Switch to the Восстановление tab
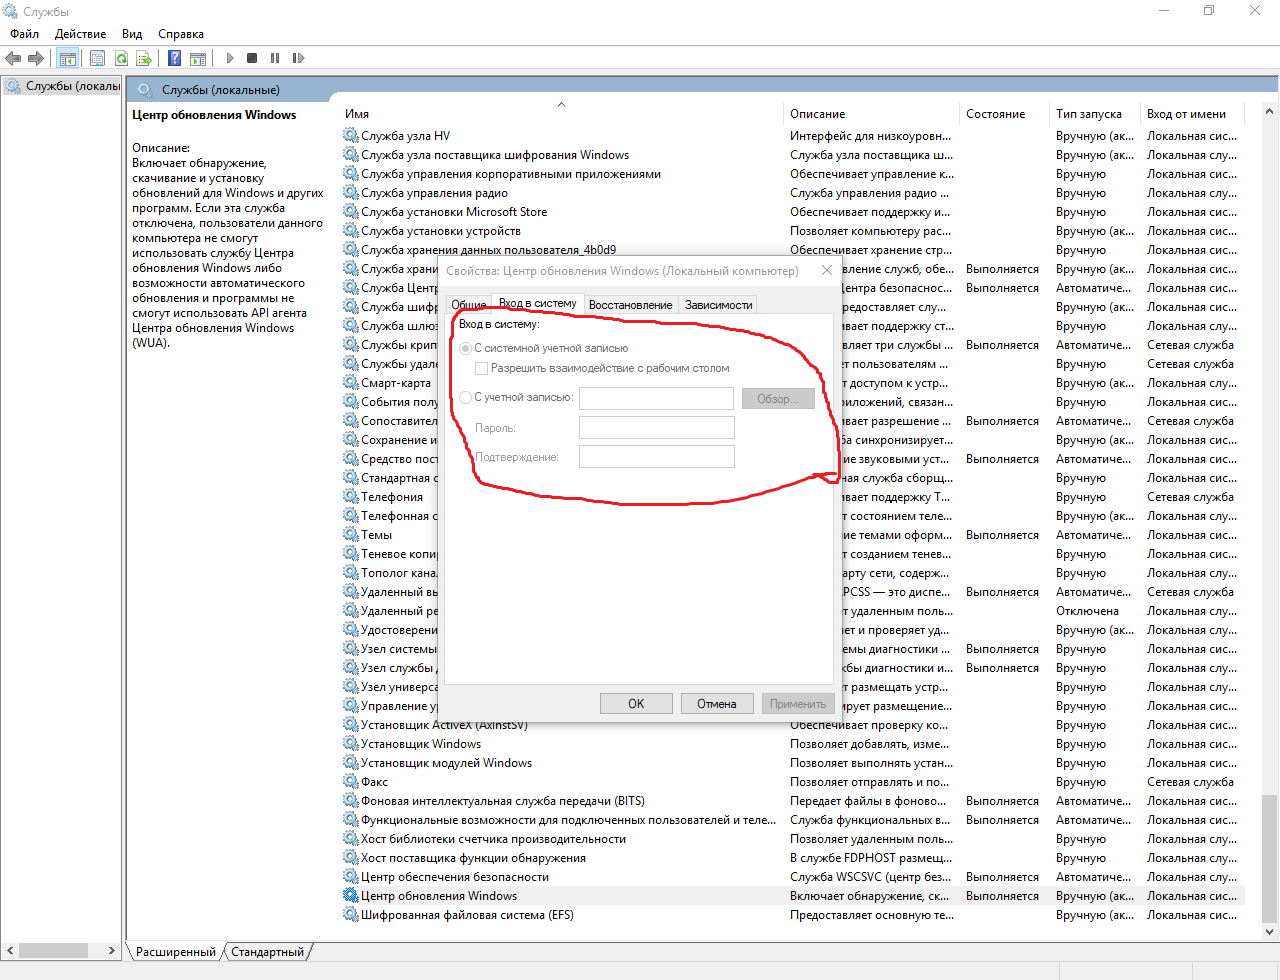The height and width of the screenshot is (980, 1280). click(x=630, y=305)
